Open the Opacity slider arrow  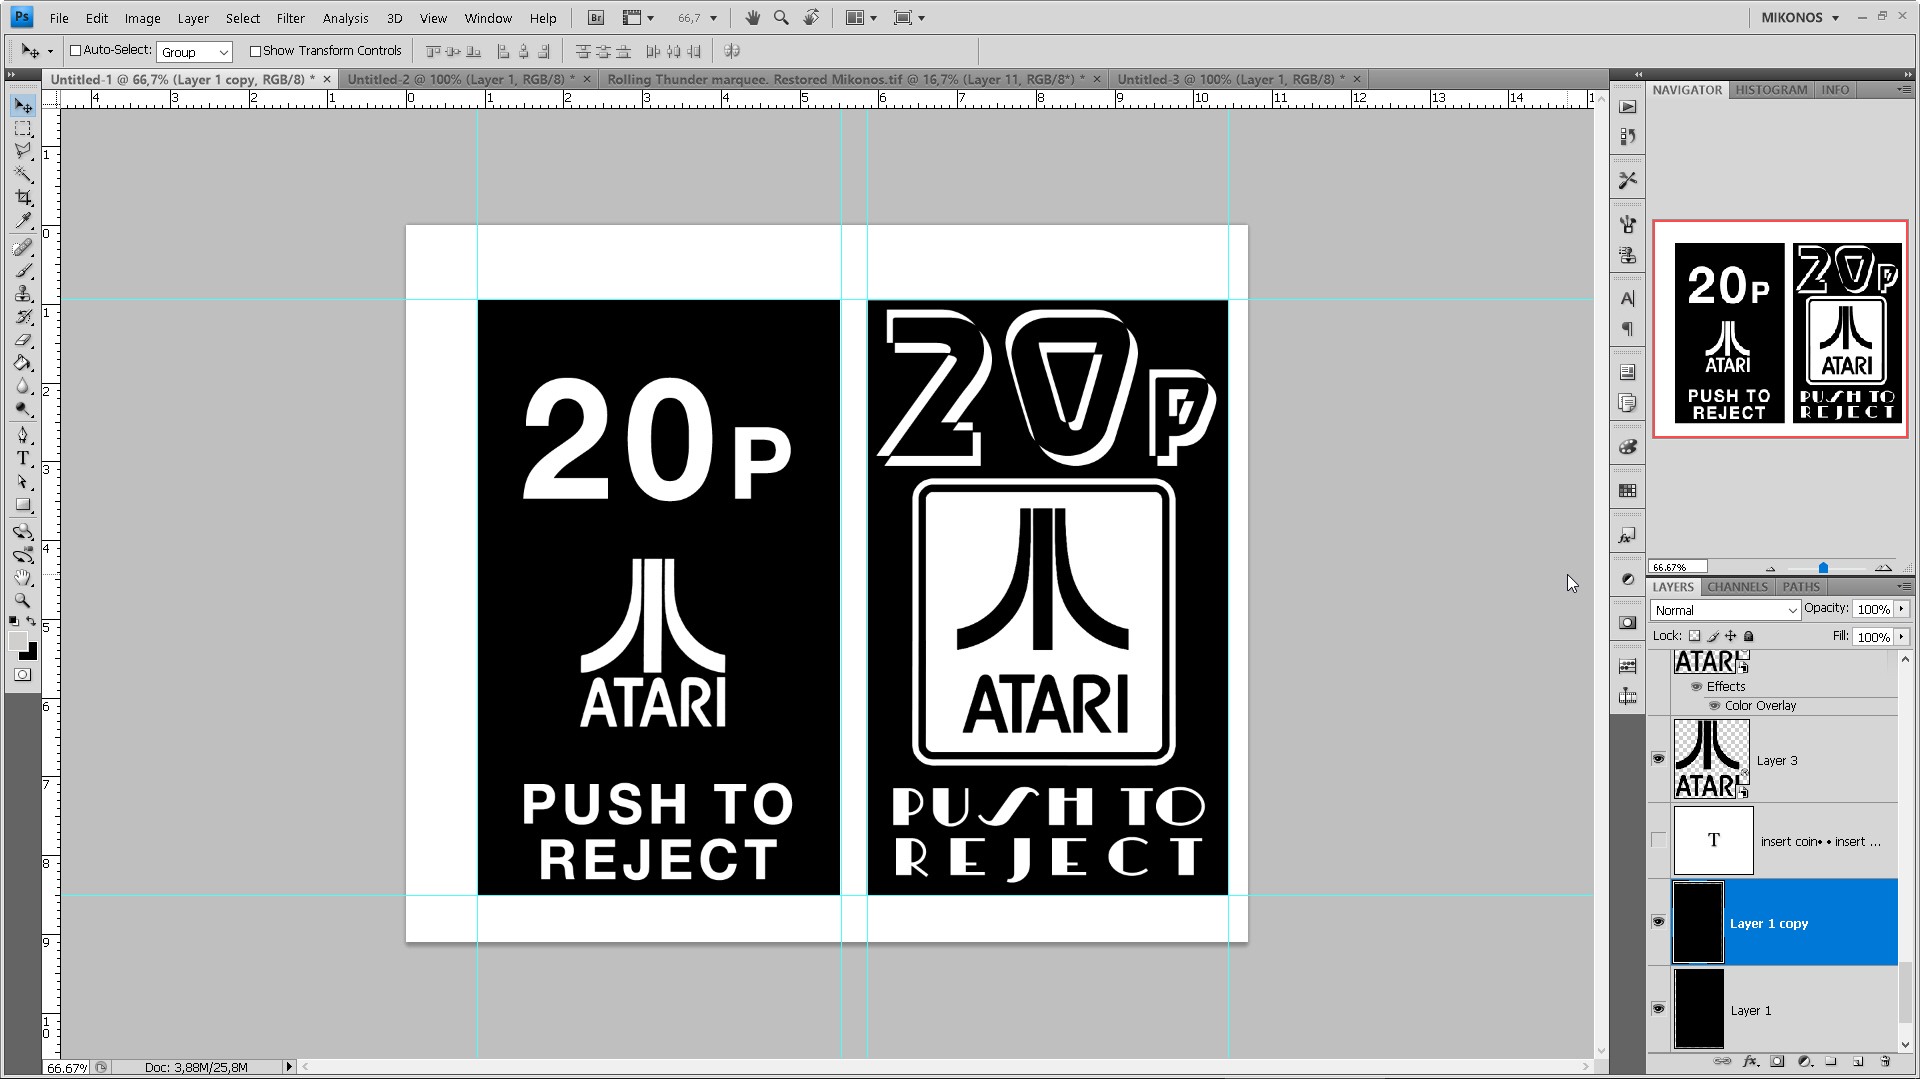point(1902,609)
